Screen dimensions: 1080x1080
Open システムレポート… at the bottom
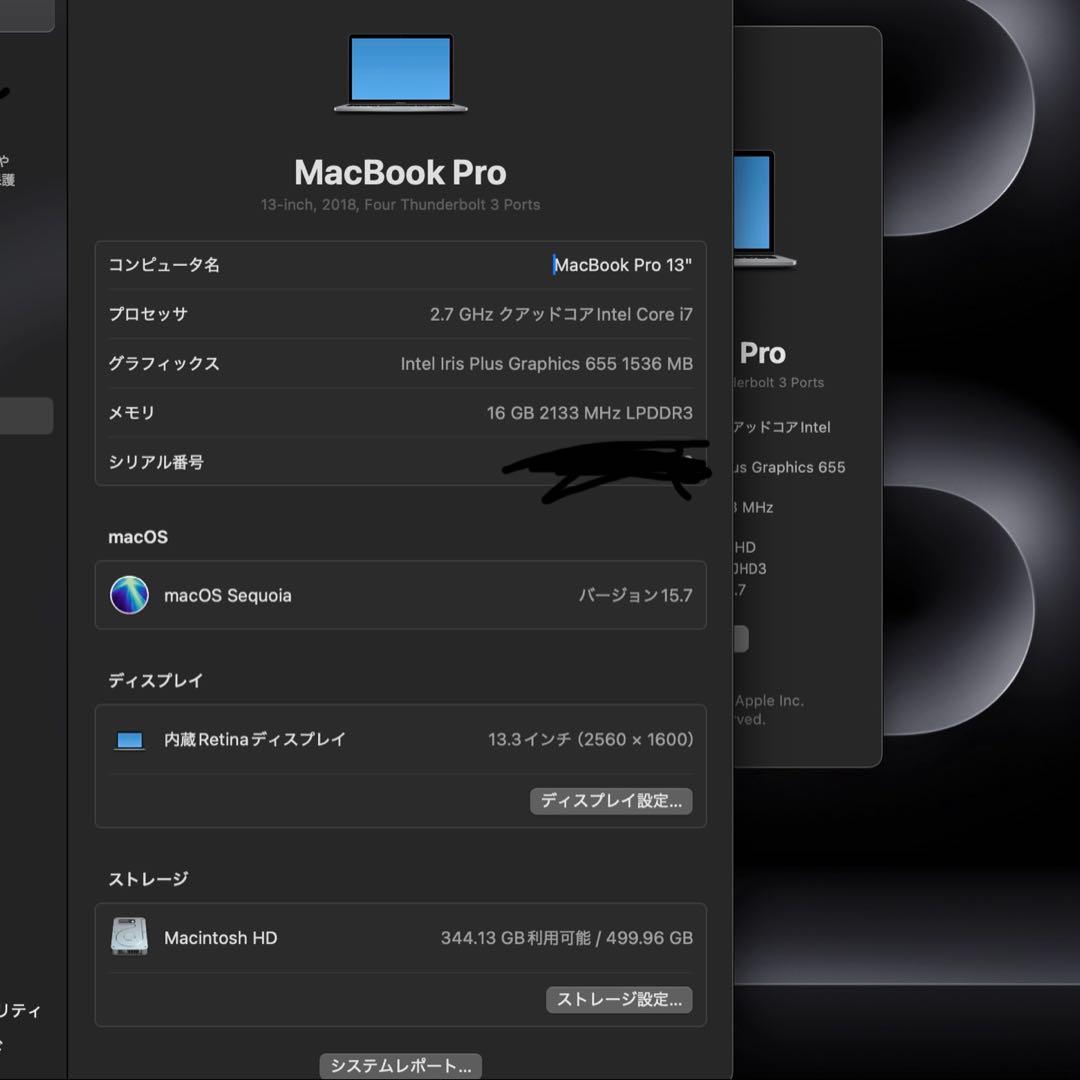(399, 1065)
